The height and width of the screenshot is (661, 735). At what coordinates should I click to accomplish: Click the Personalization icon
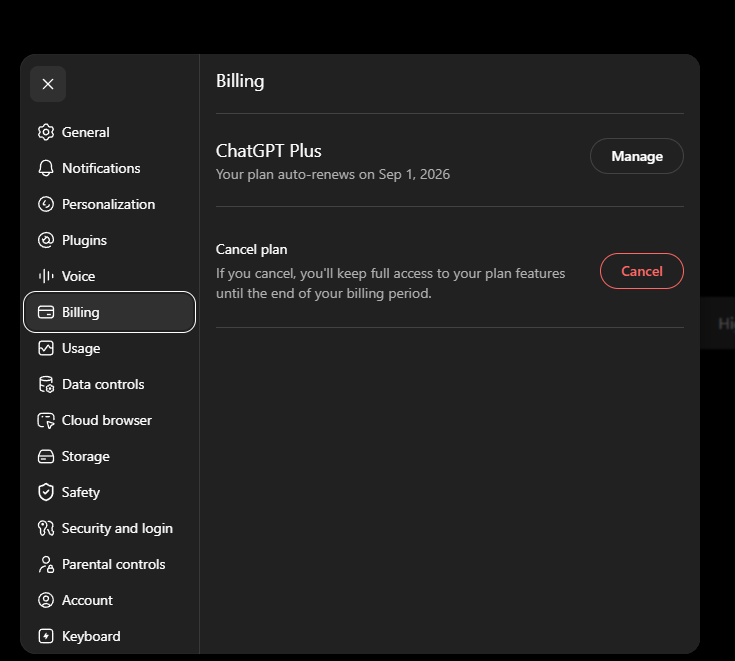(46, 204)
